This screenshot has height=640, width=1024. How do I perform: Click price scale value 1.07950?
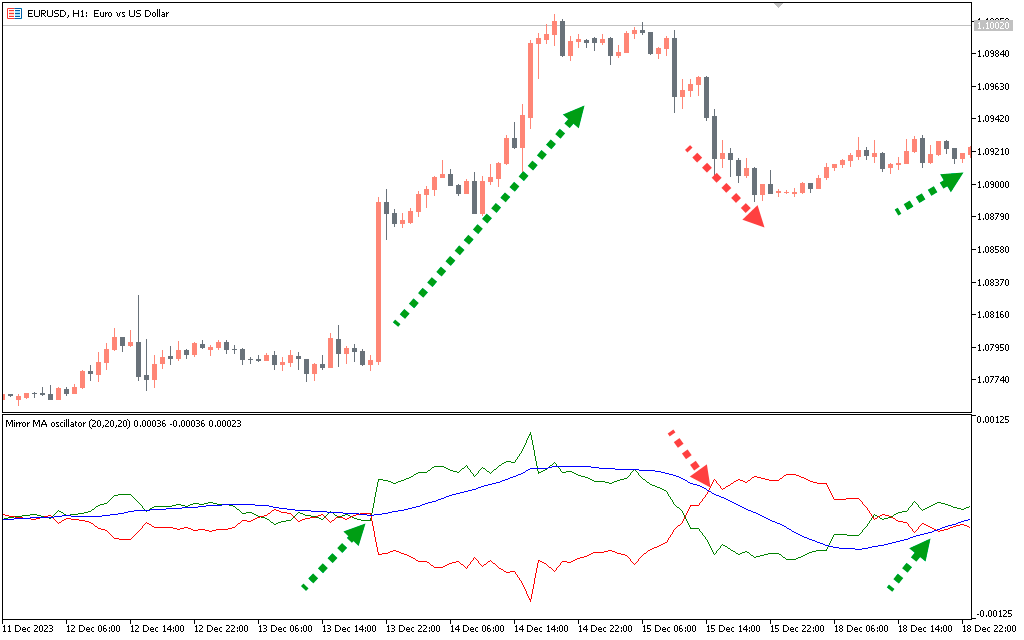coord(993,347)
